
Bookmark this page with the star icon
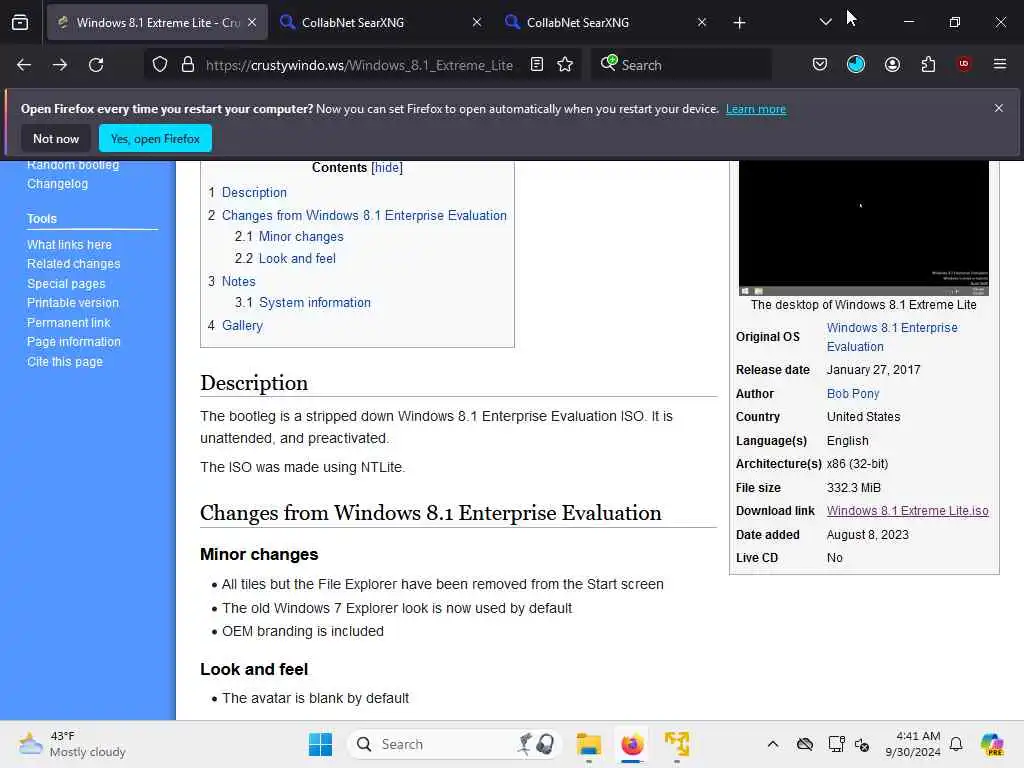[565, 65]
